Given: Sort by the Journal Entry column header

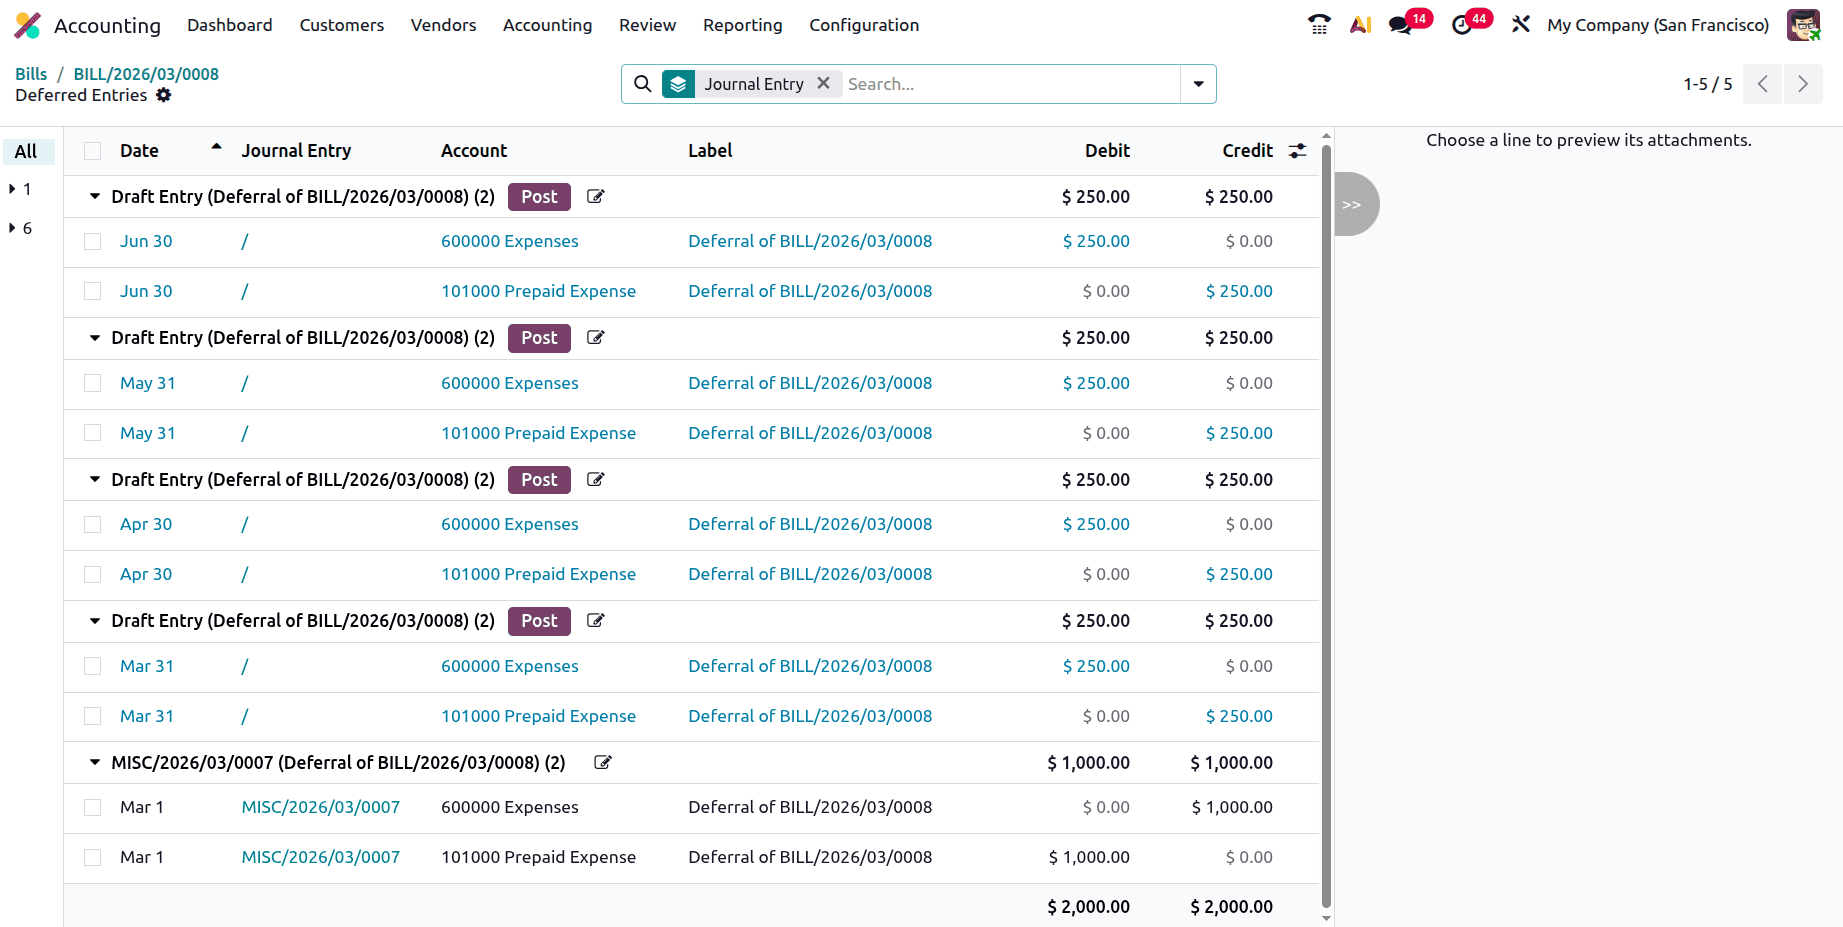Looking at the screenshot, I should point(296,151).
